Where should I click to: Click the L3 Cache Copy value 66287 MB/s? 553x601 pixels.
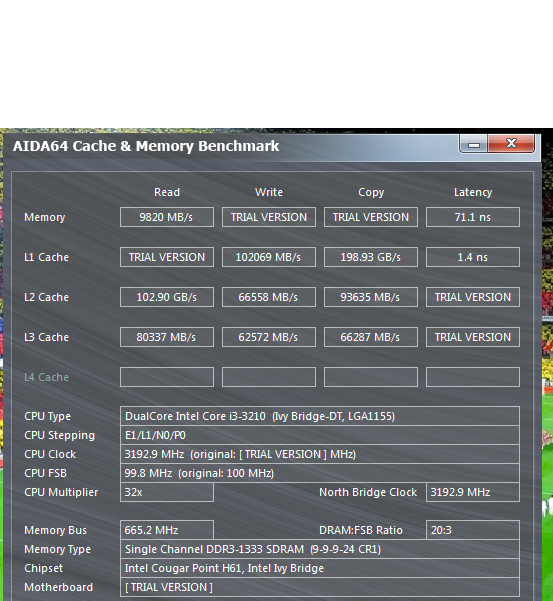coord(371,337)
